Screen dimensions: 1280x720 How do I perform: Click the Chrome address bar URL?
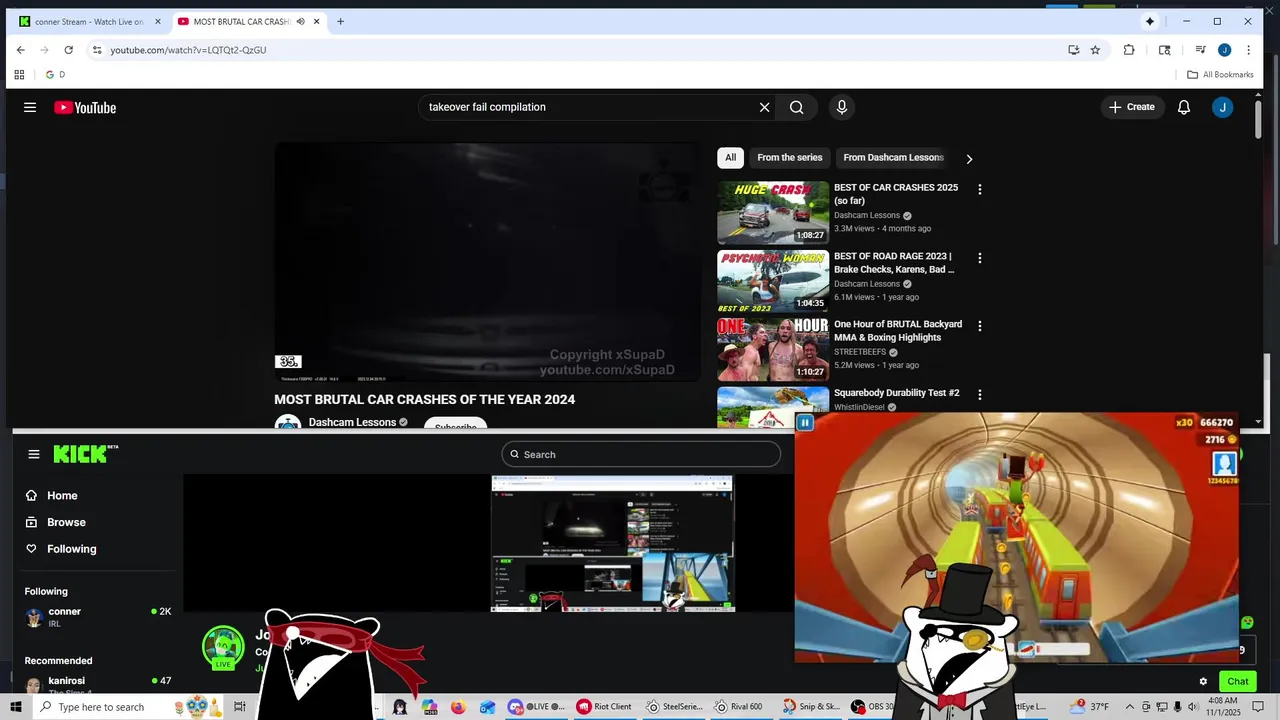188,50
